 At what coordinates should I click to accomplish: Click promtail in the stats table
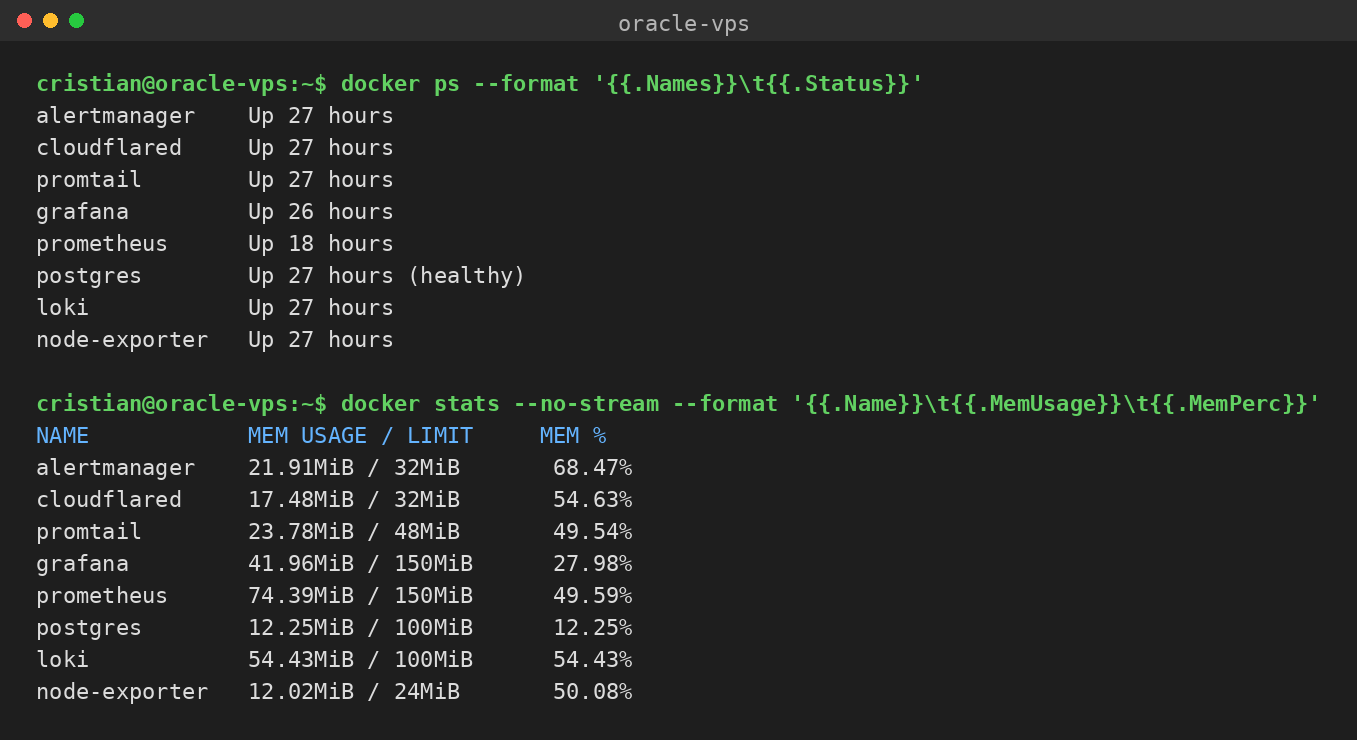89,532
